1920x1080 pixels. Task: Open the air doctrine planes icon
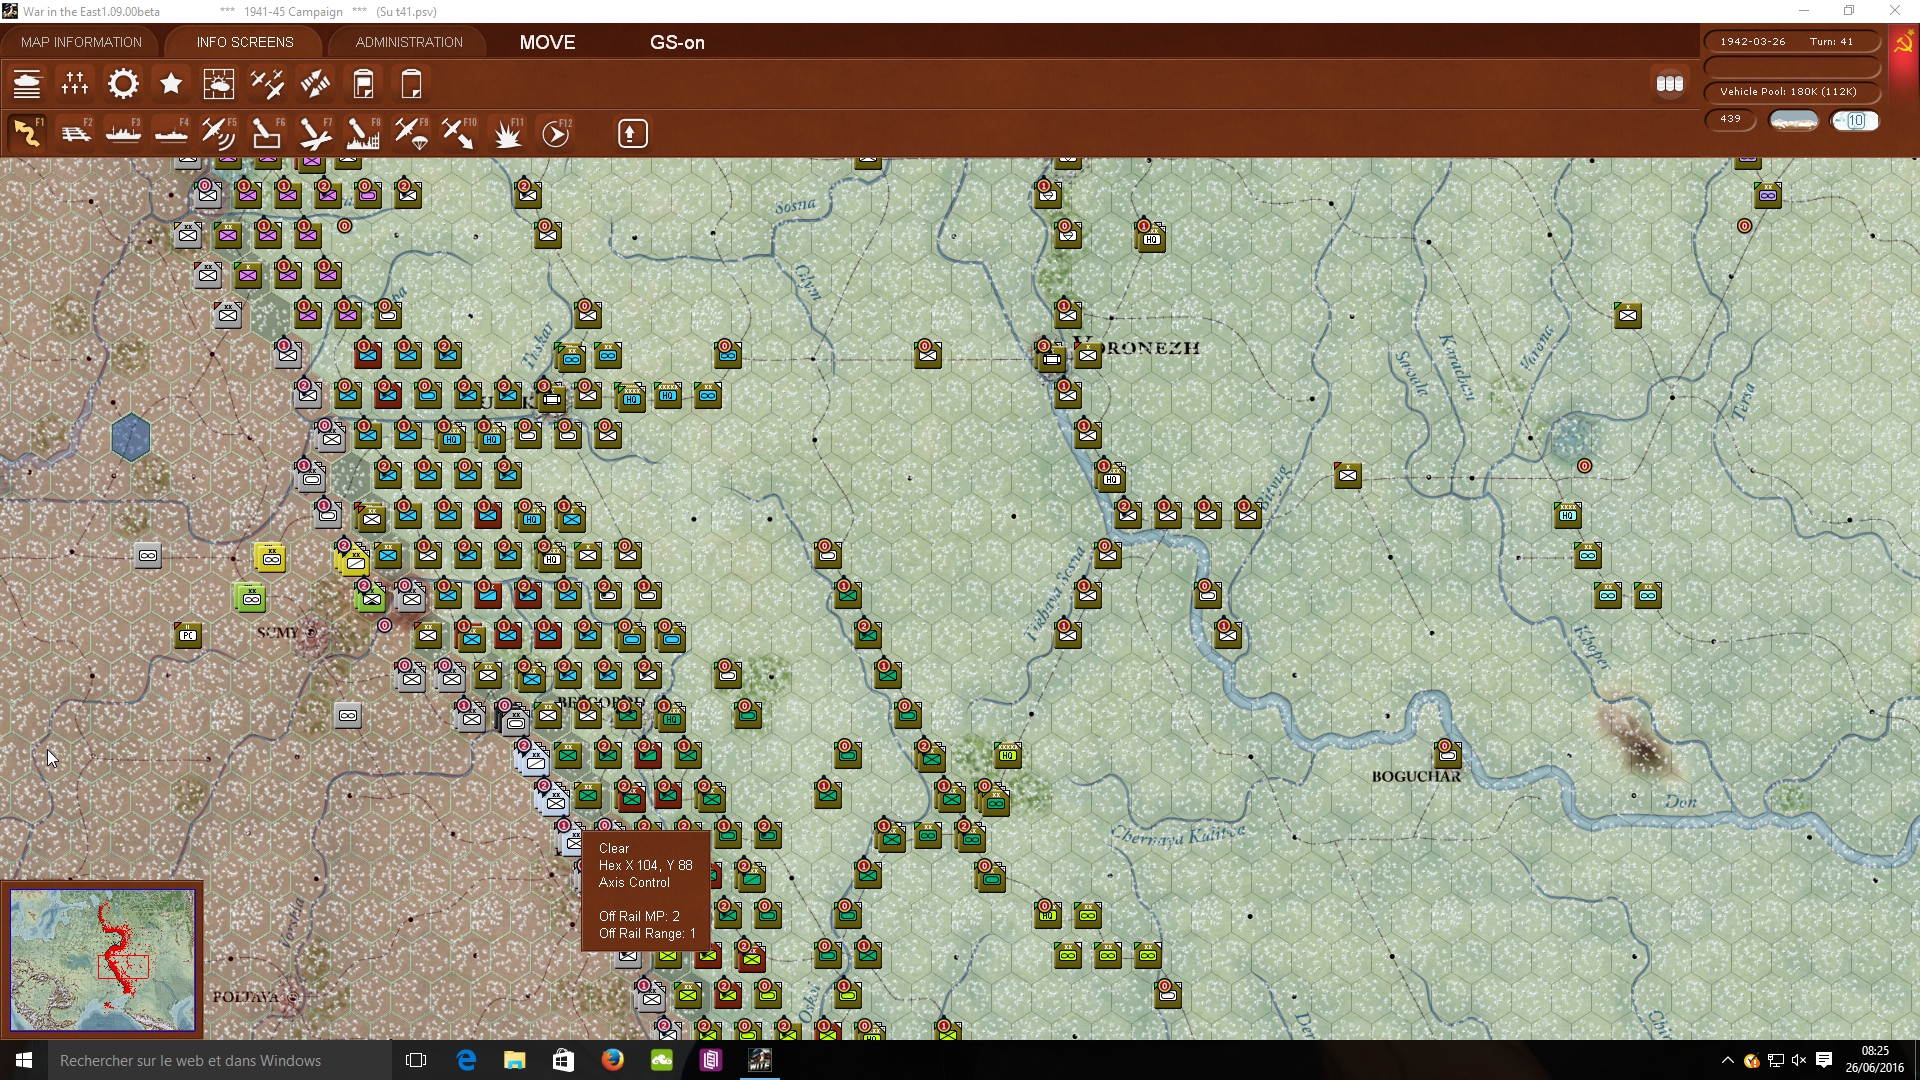pos(267,84)
